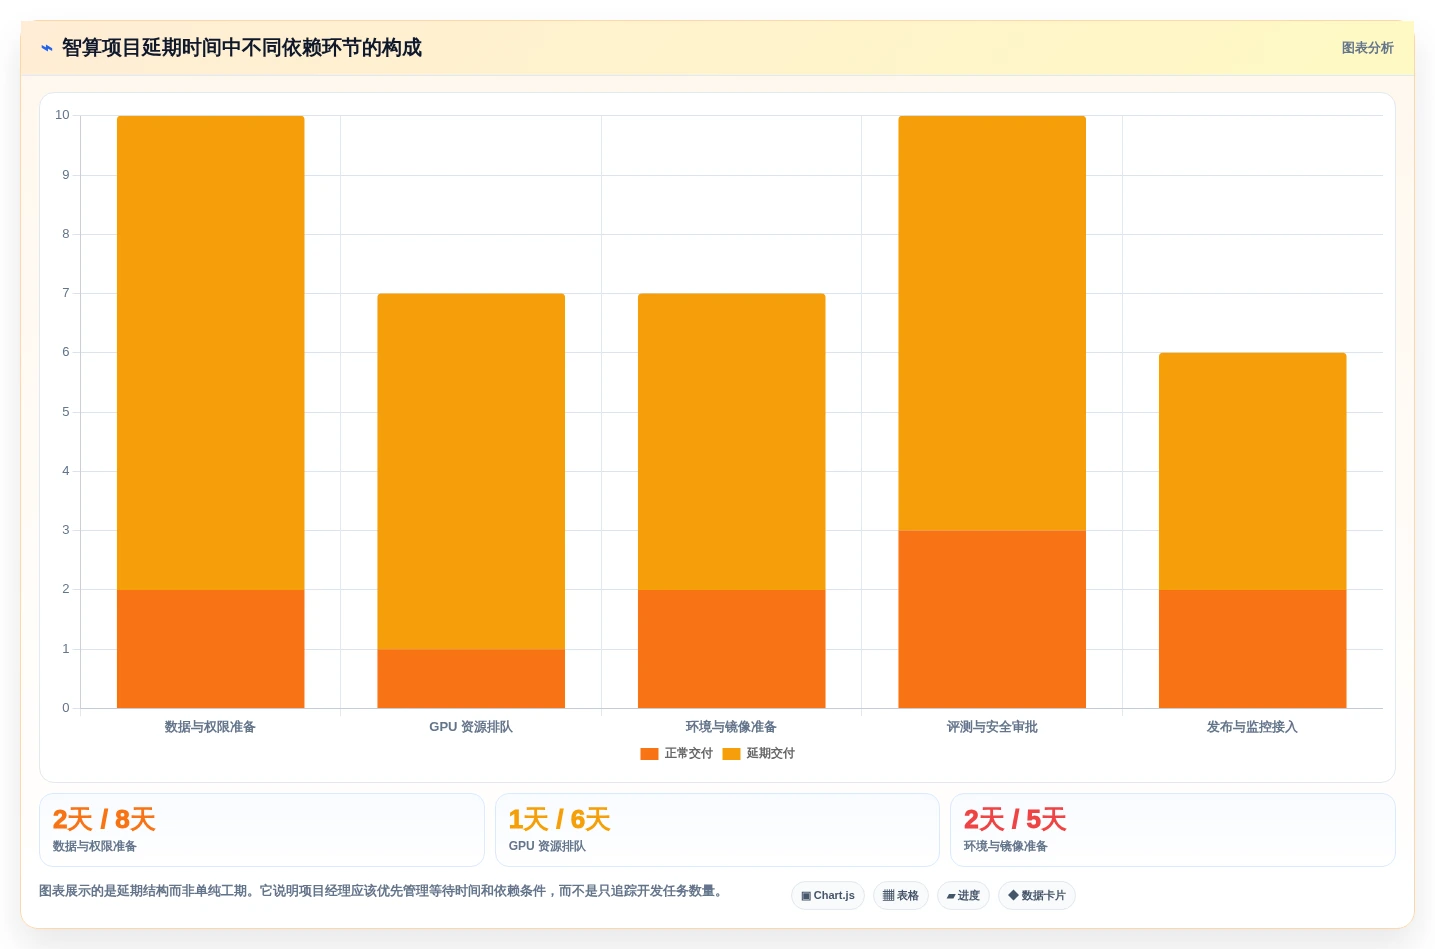Click the chart title 智算项目延期时间中不同依赖环节的构成
The image size is (1435, 949).
242,48
